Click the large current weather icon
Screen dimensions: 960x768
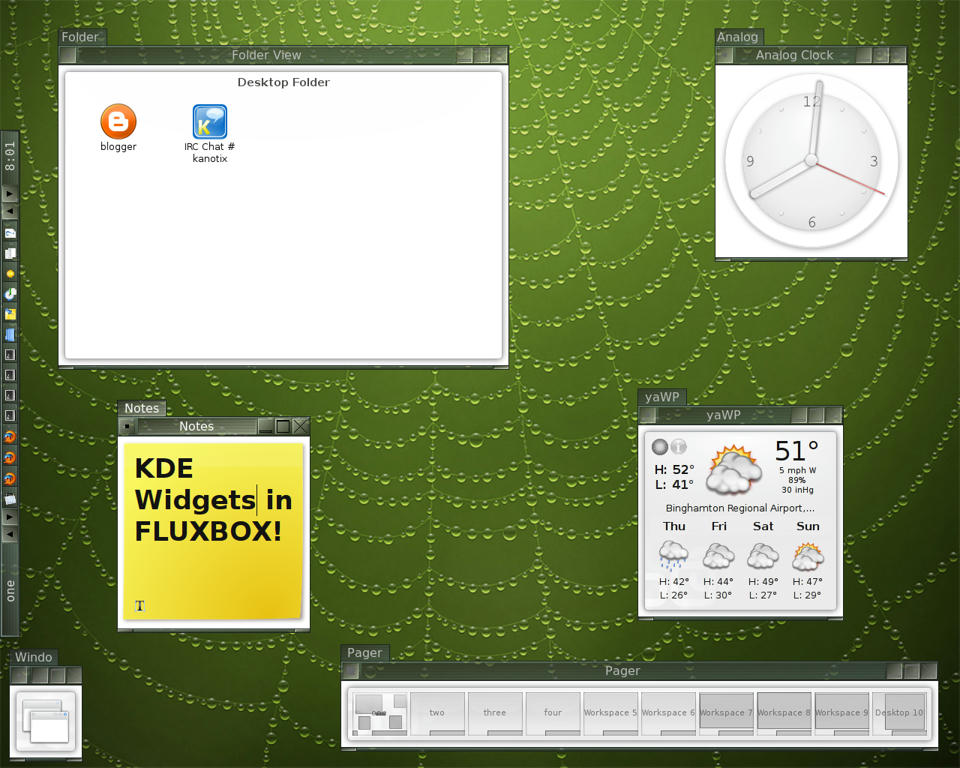tap(735, 469)
